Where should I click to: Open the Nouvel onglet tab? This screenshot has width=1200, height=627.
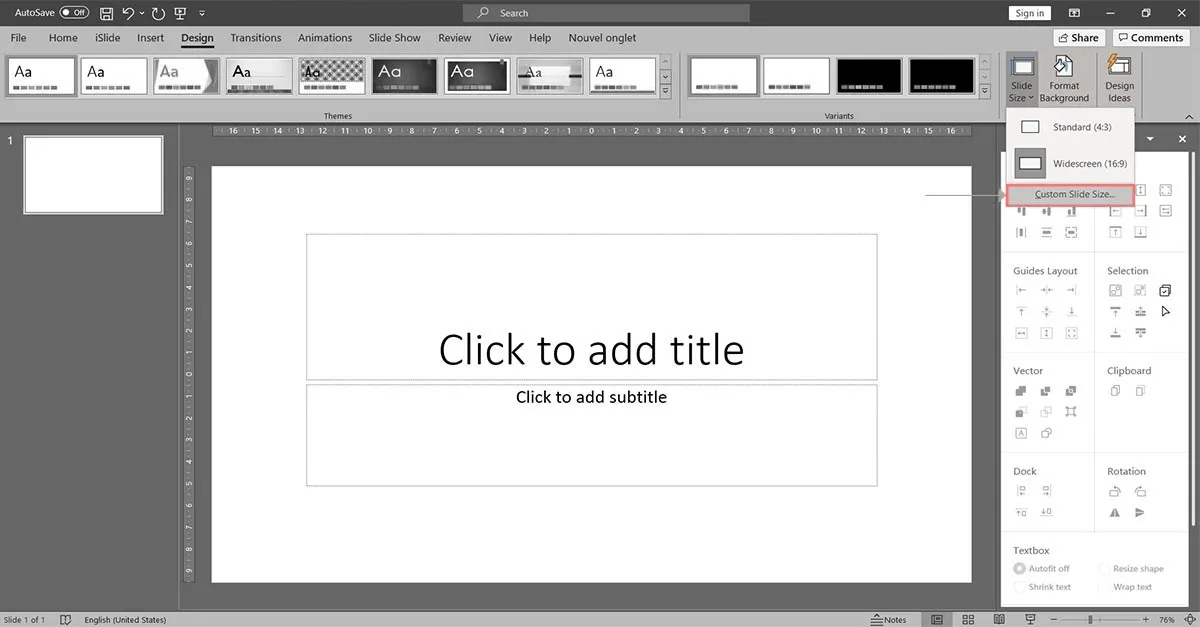point(602,38)
